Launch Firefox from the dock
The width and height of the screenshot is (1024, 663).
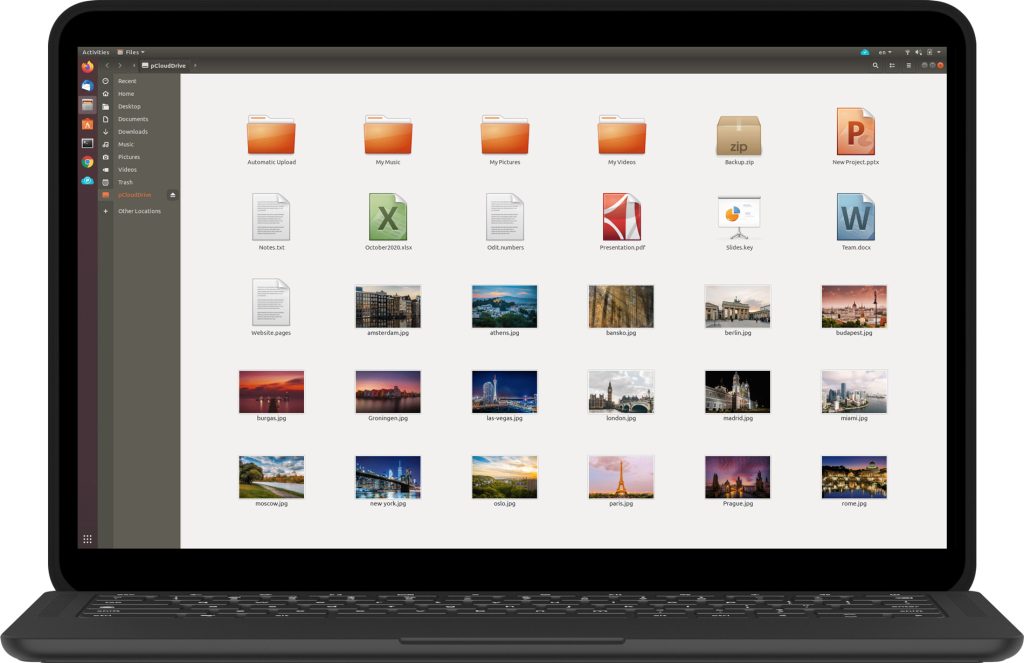(x=87, y=67)
